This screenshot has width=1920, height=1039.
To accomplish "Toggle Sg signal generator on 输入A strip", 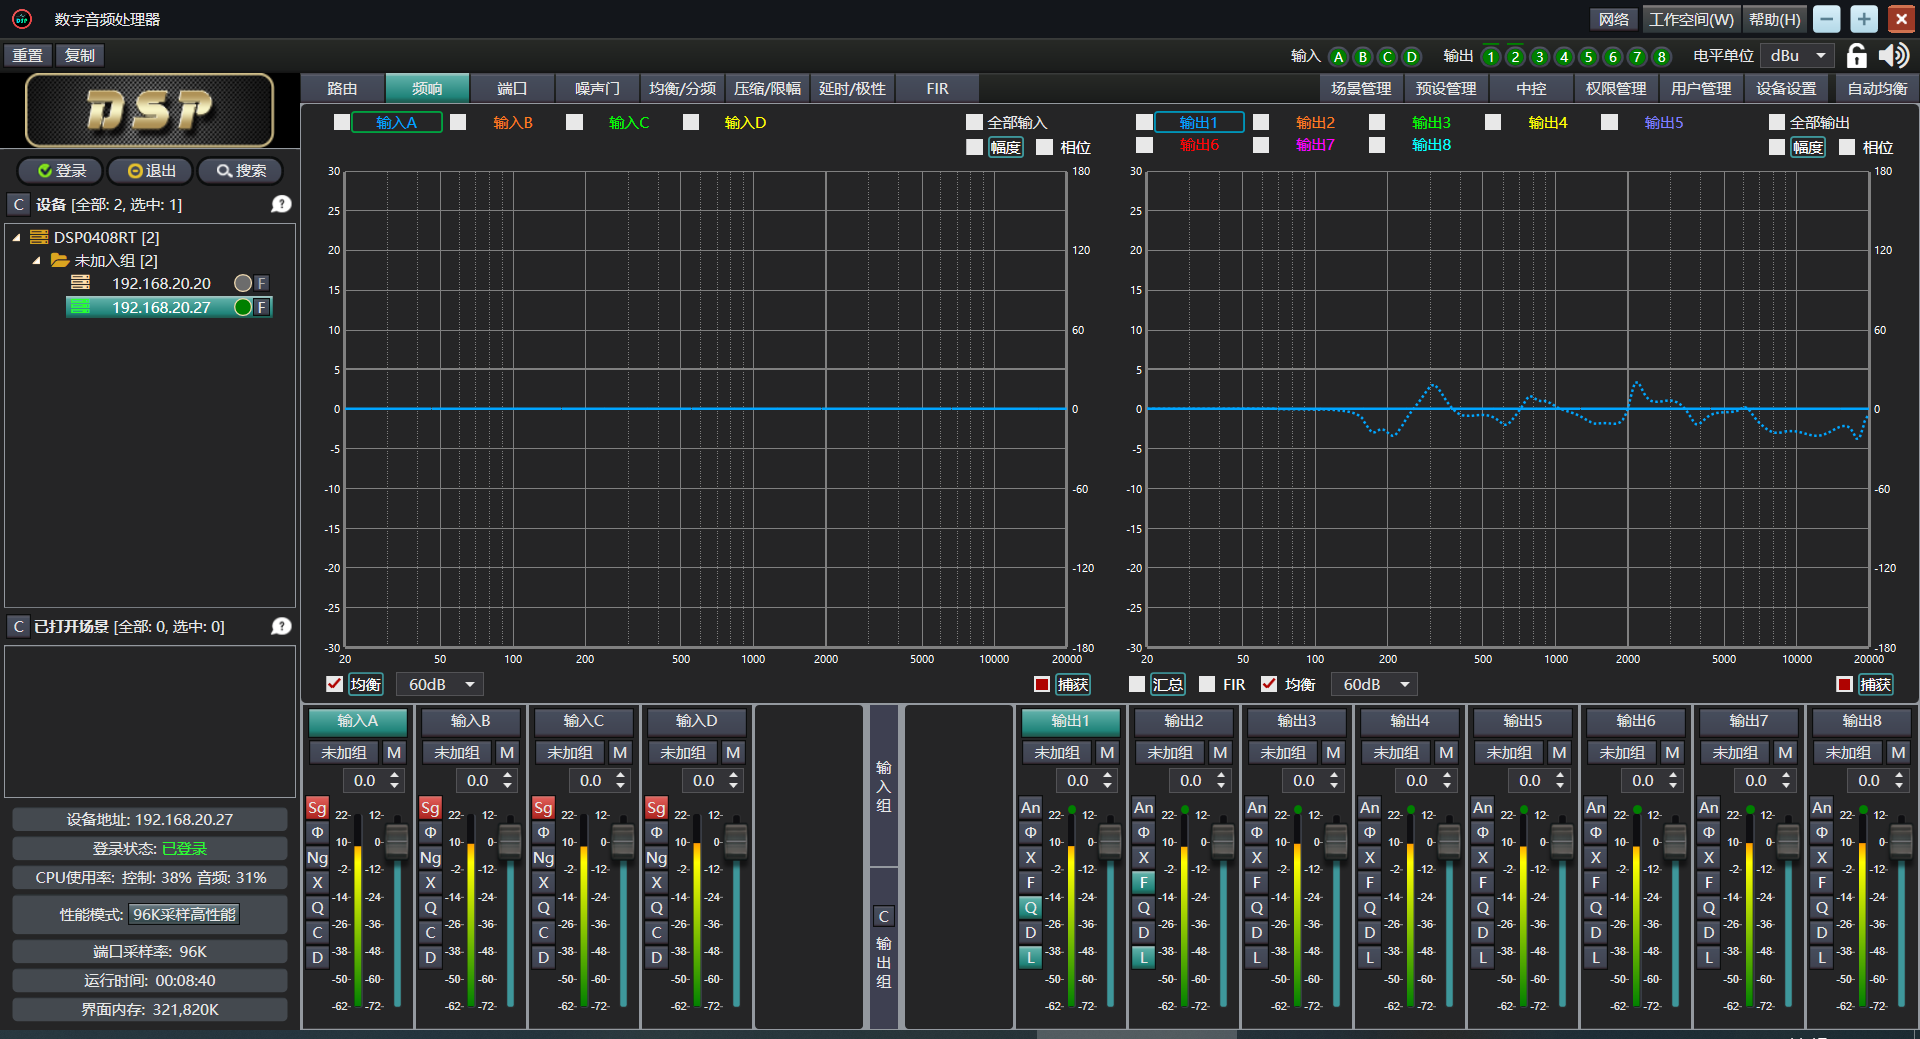I will (x=317, y=808).
